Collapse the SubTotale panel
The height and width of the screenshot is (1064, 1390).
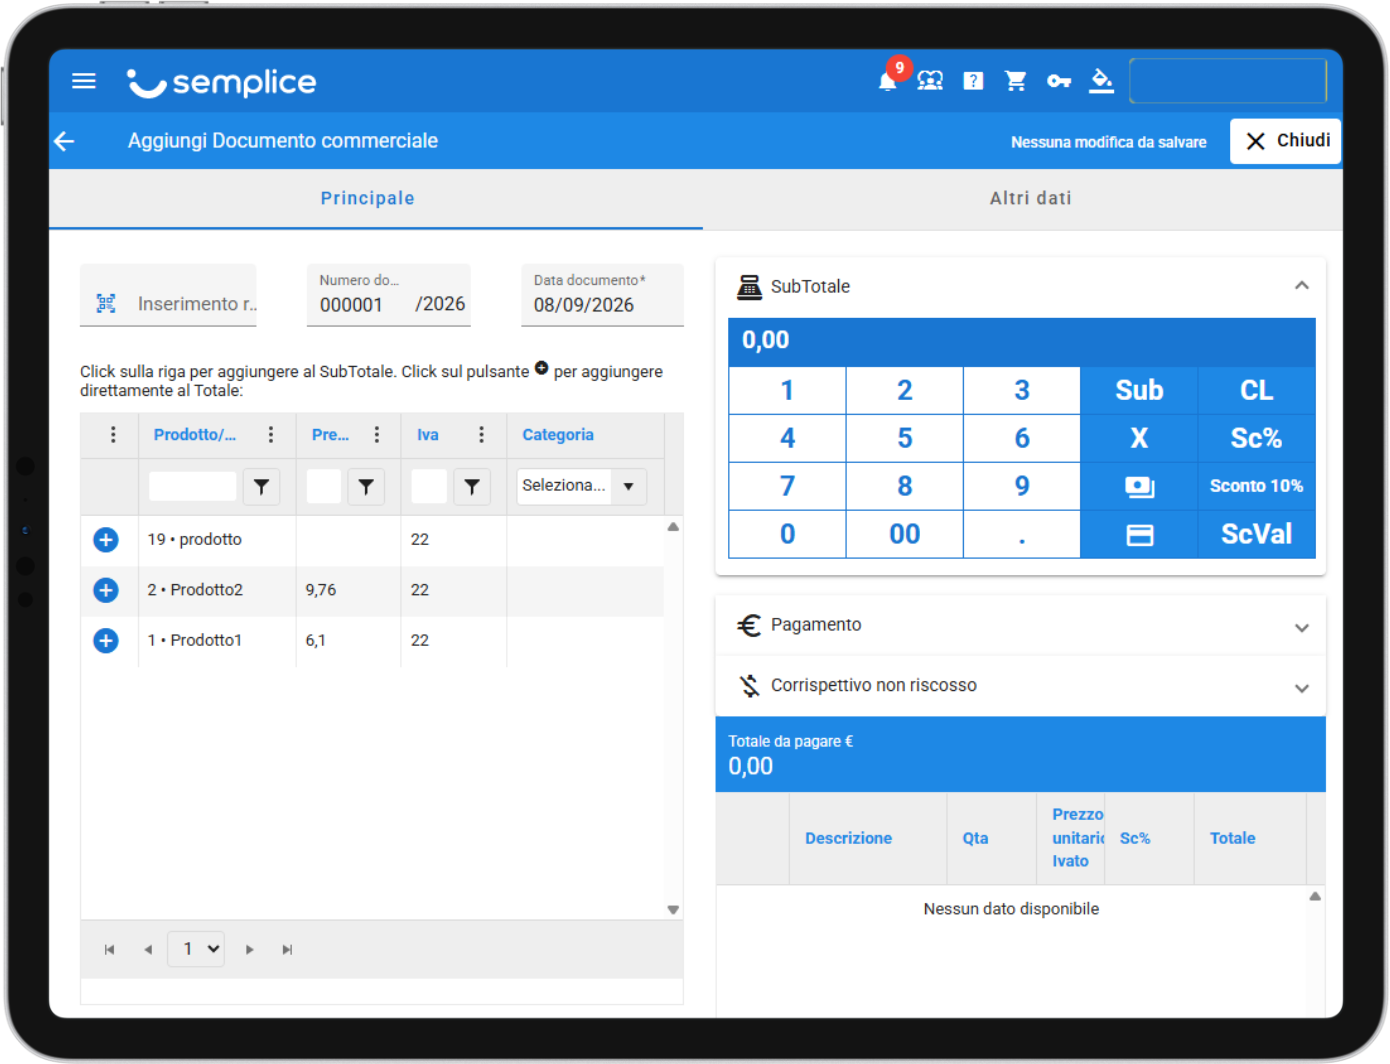(1301, 286)
